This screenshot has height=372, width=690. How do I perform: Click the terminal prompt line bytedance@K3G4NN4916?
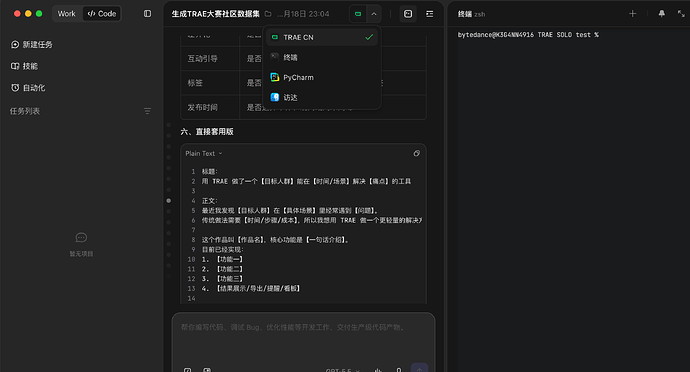click(528, 35)
